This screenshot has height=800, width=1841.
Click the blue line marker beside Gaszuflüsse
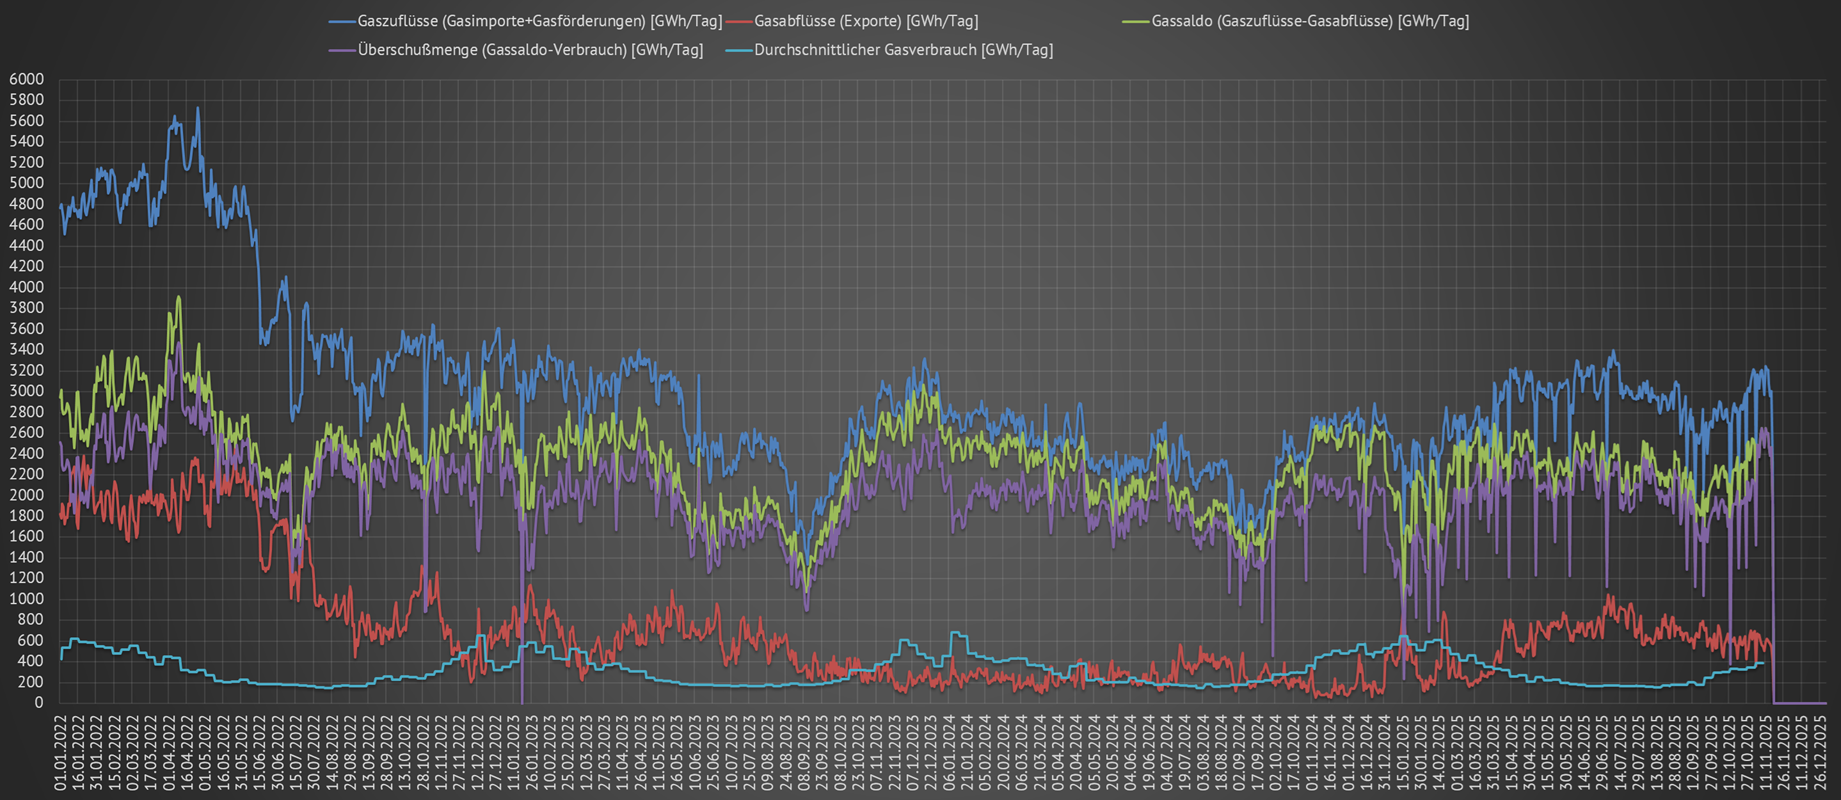pyautogui.click(x=342, y=21)
